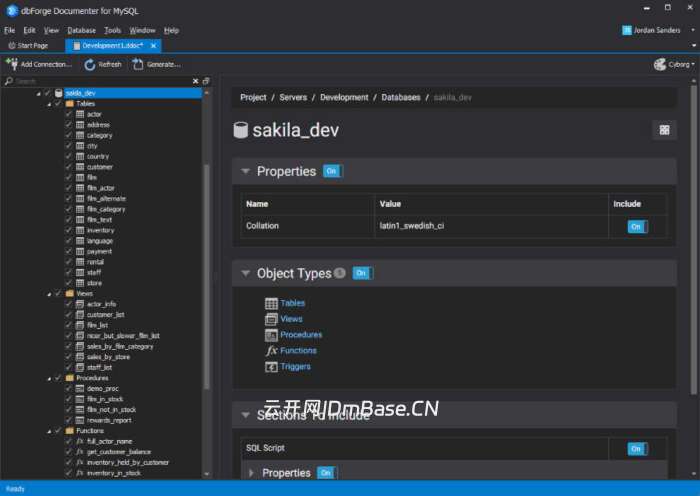Click the actor table icon
Screen dimensions: 700x496
pos(80,114)
